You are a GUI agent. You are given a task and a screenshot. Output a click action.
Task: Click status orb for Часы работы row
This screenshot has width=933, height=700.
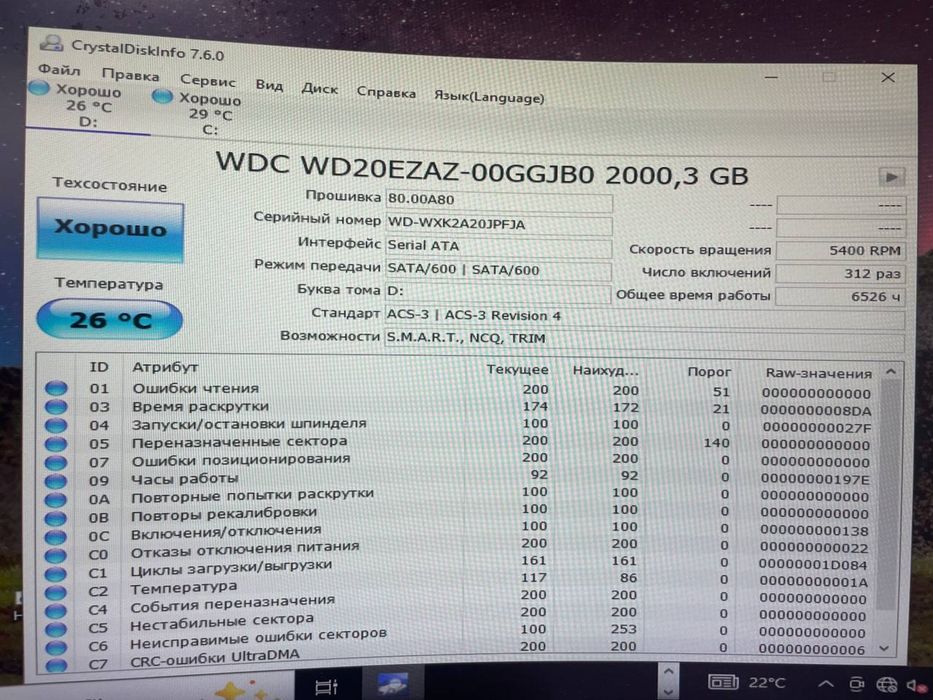coord(56,481)
